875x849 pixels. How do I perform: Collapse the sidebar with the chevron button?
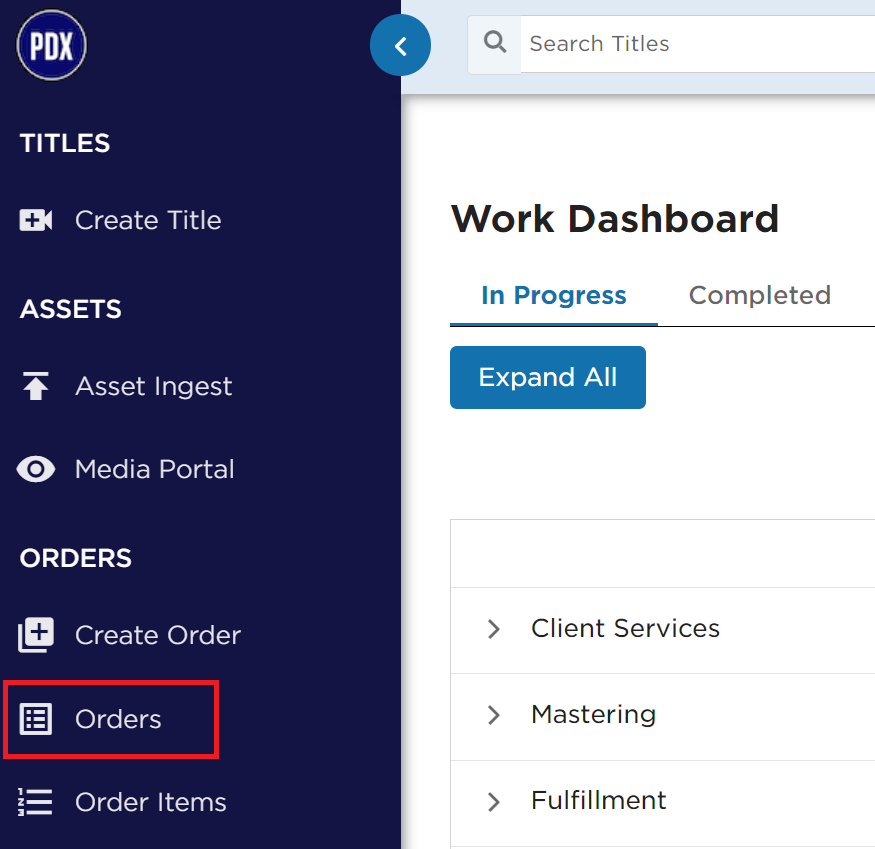pyautogui.click(x=400, y=45)
